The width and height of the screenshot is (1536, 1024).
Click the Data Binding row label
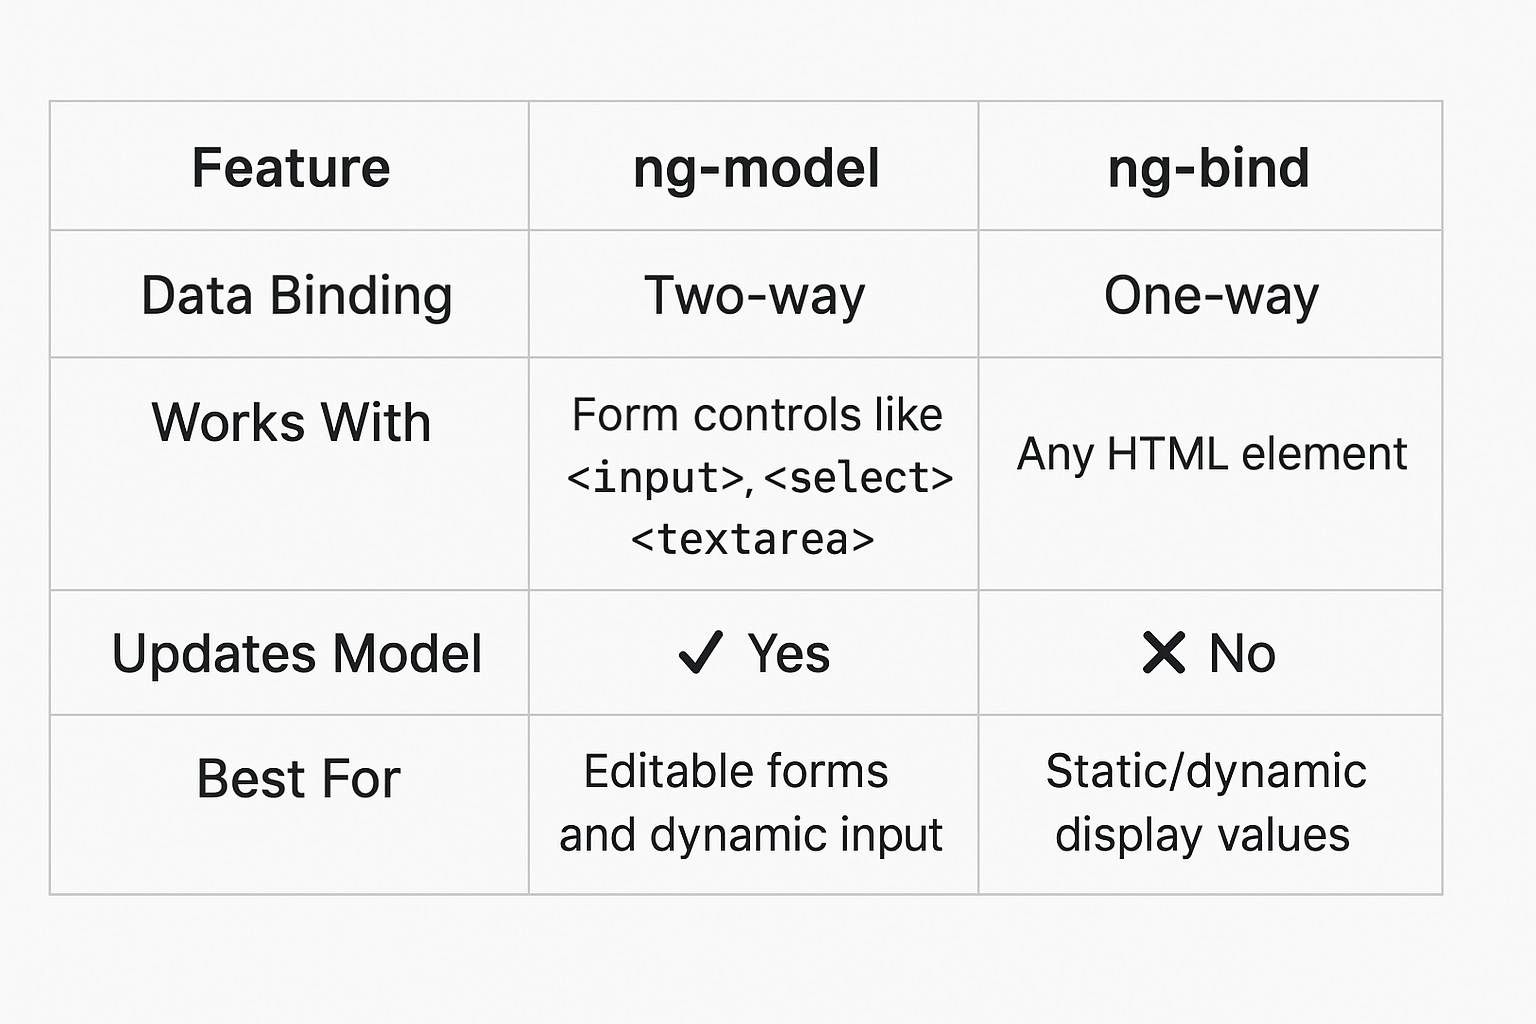coord(297,296)
